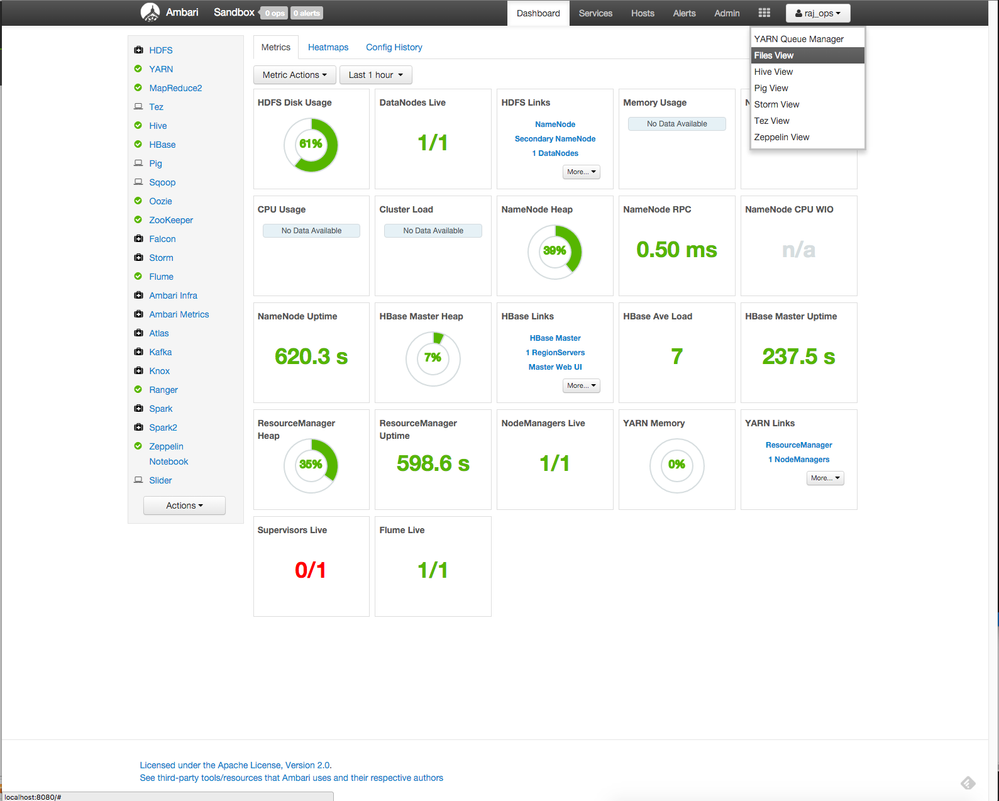Choose Pig View in the menu
999x801 pixels.
coord(808,88)
